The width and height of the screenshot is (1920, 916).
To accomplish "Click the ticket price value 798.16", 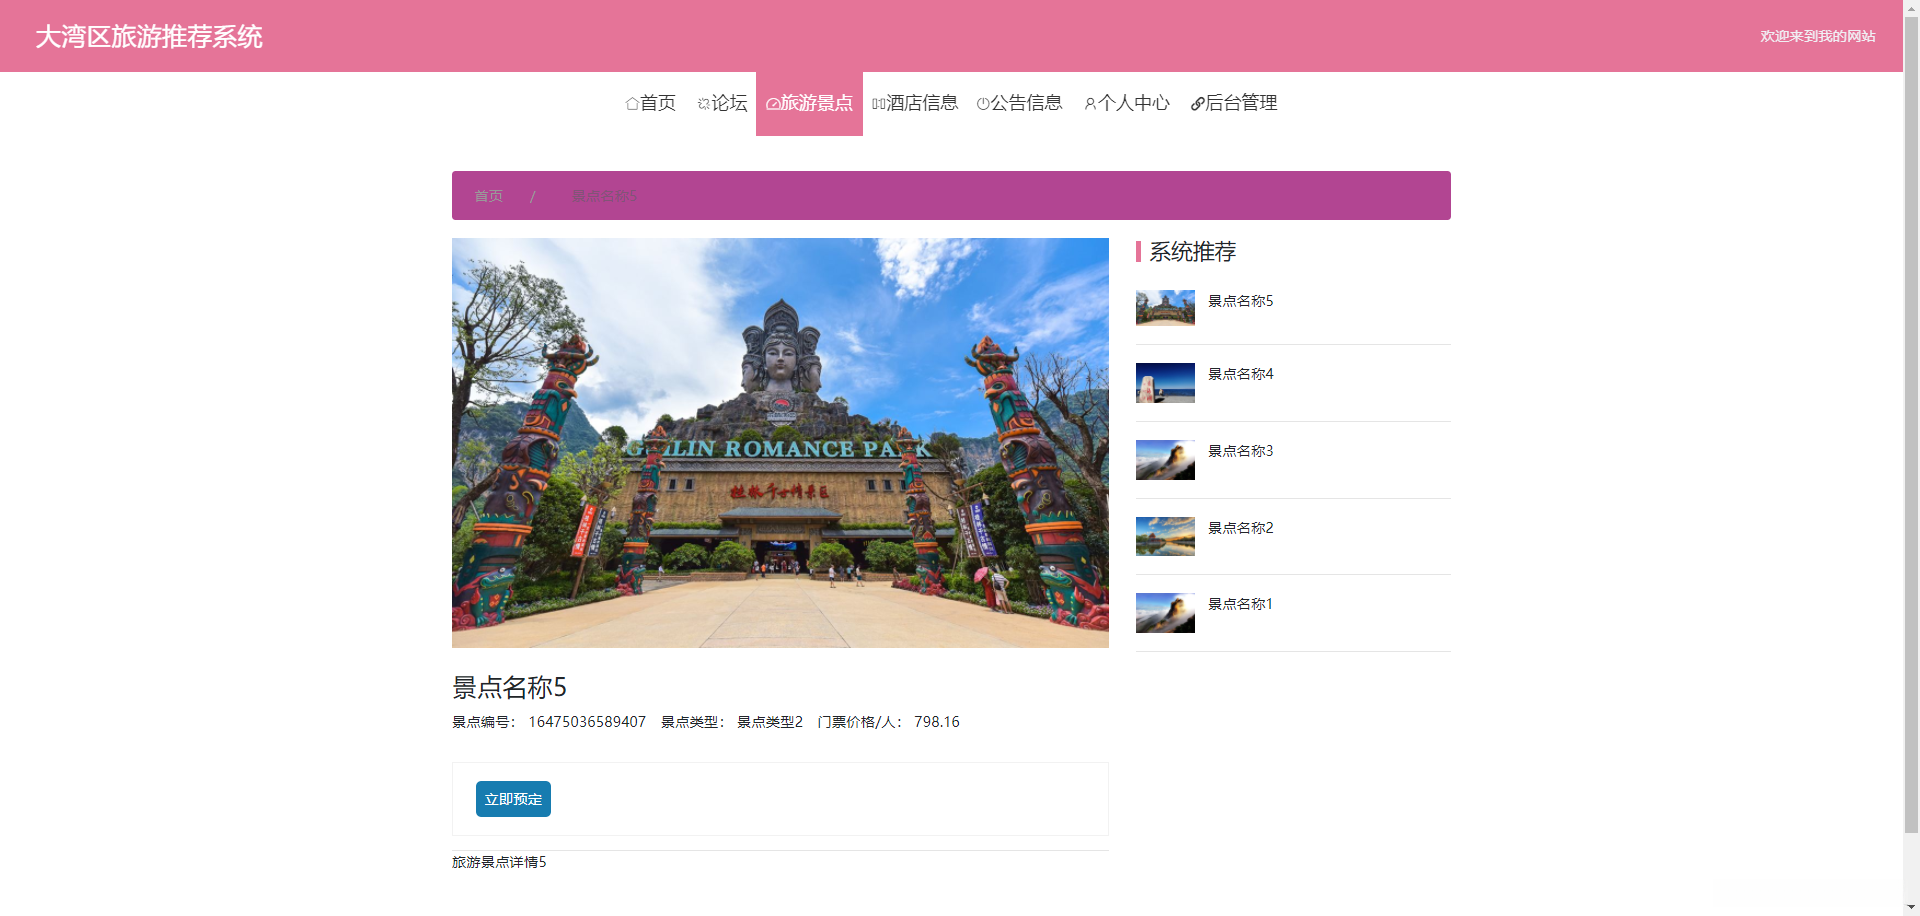I will click(937, 722).
